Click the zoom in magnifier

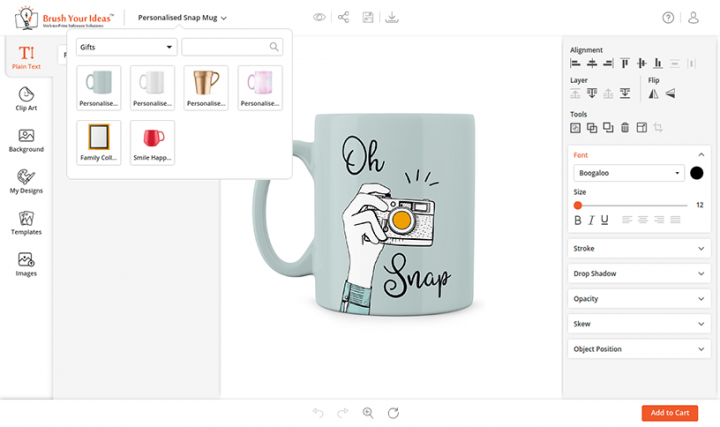(x=368, y=413)
